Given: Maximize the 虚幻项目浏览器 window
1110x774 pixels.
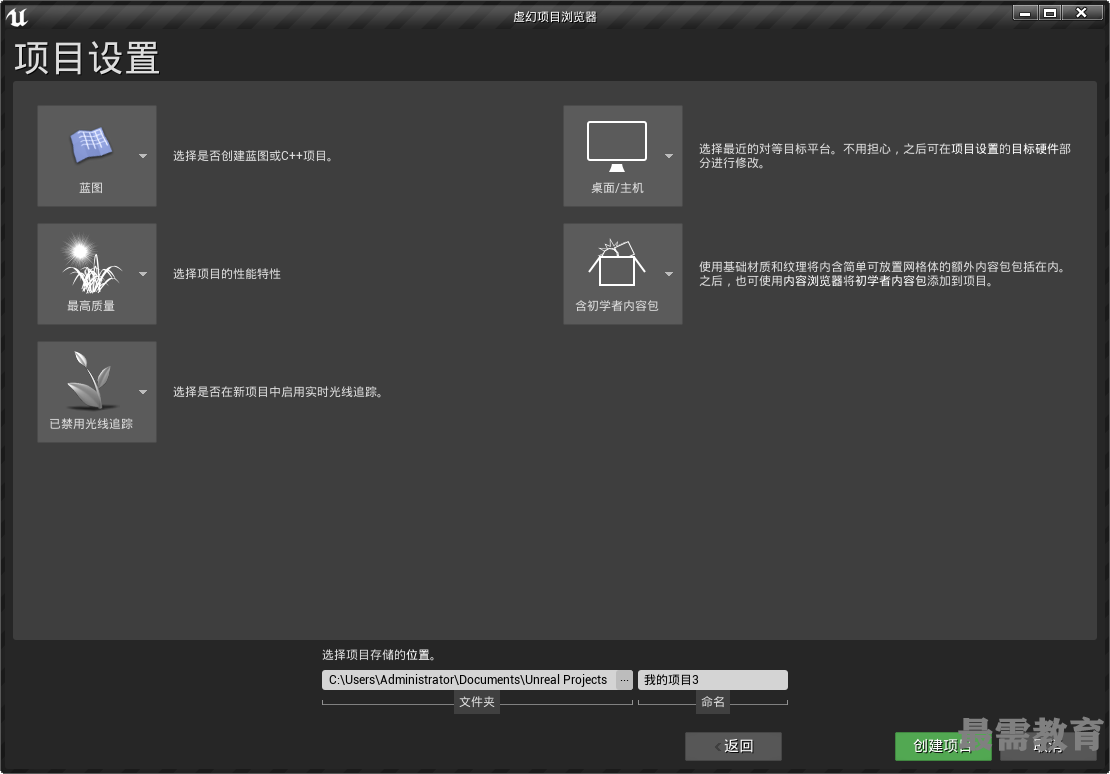Looking at the screenshot, I should (x=1050, y=13).
